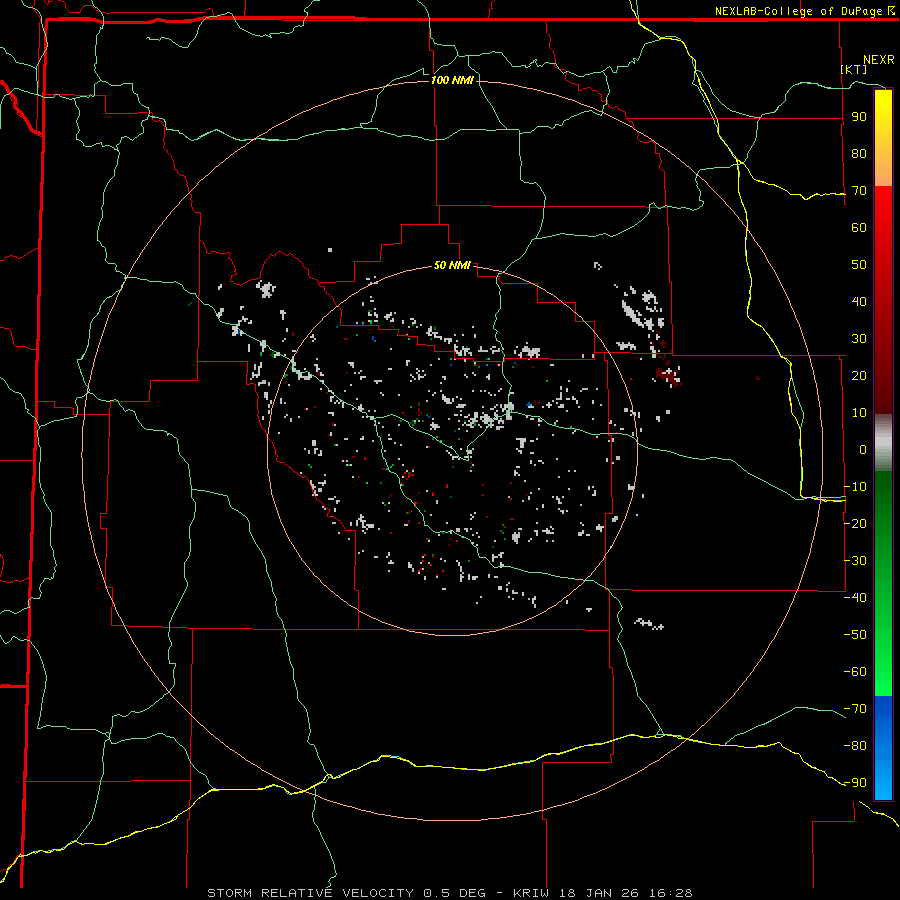
Task: Click the -30 knot scale label
Action: point(855,561)
